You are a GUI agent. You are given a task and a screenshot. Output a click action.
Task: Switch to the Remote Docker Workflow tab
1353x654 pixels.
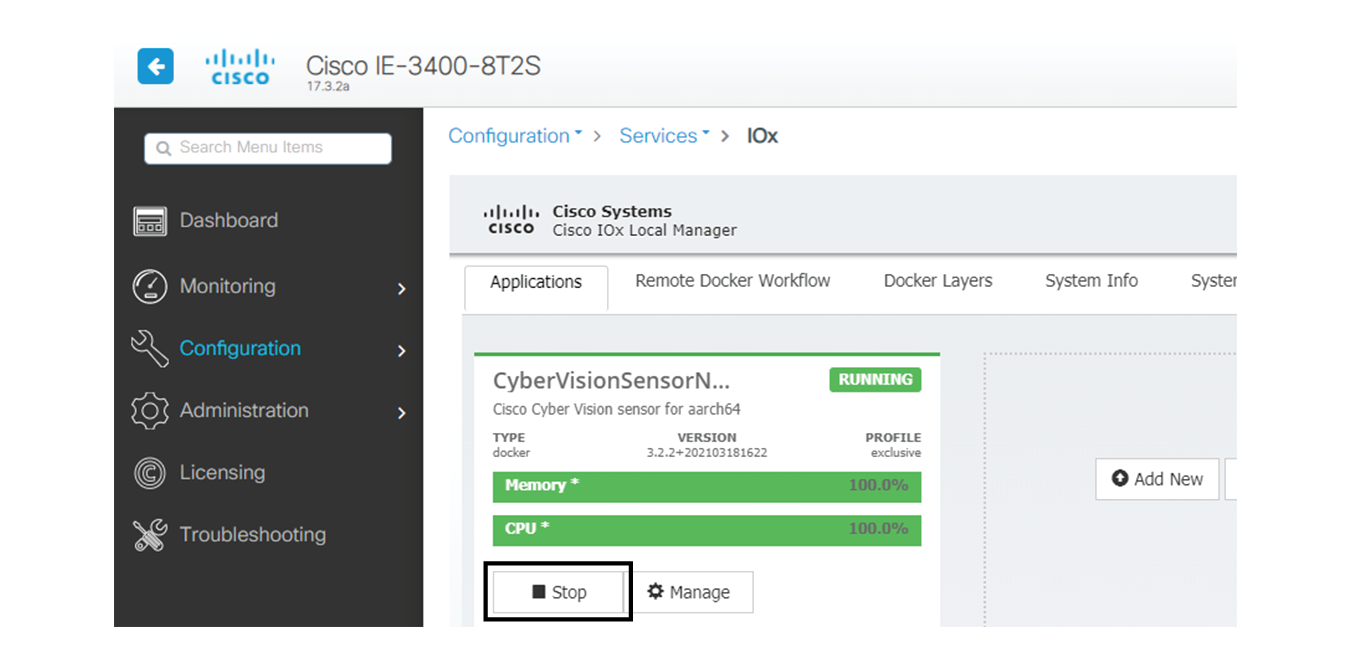pos(732,281)
